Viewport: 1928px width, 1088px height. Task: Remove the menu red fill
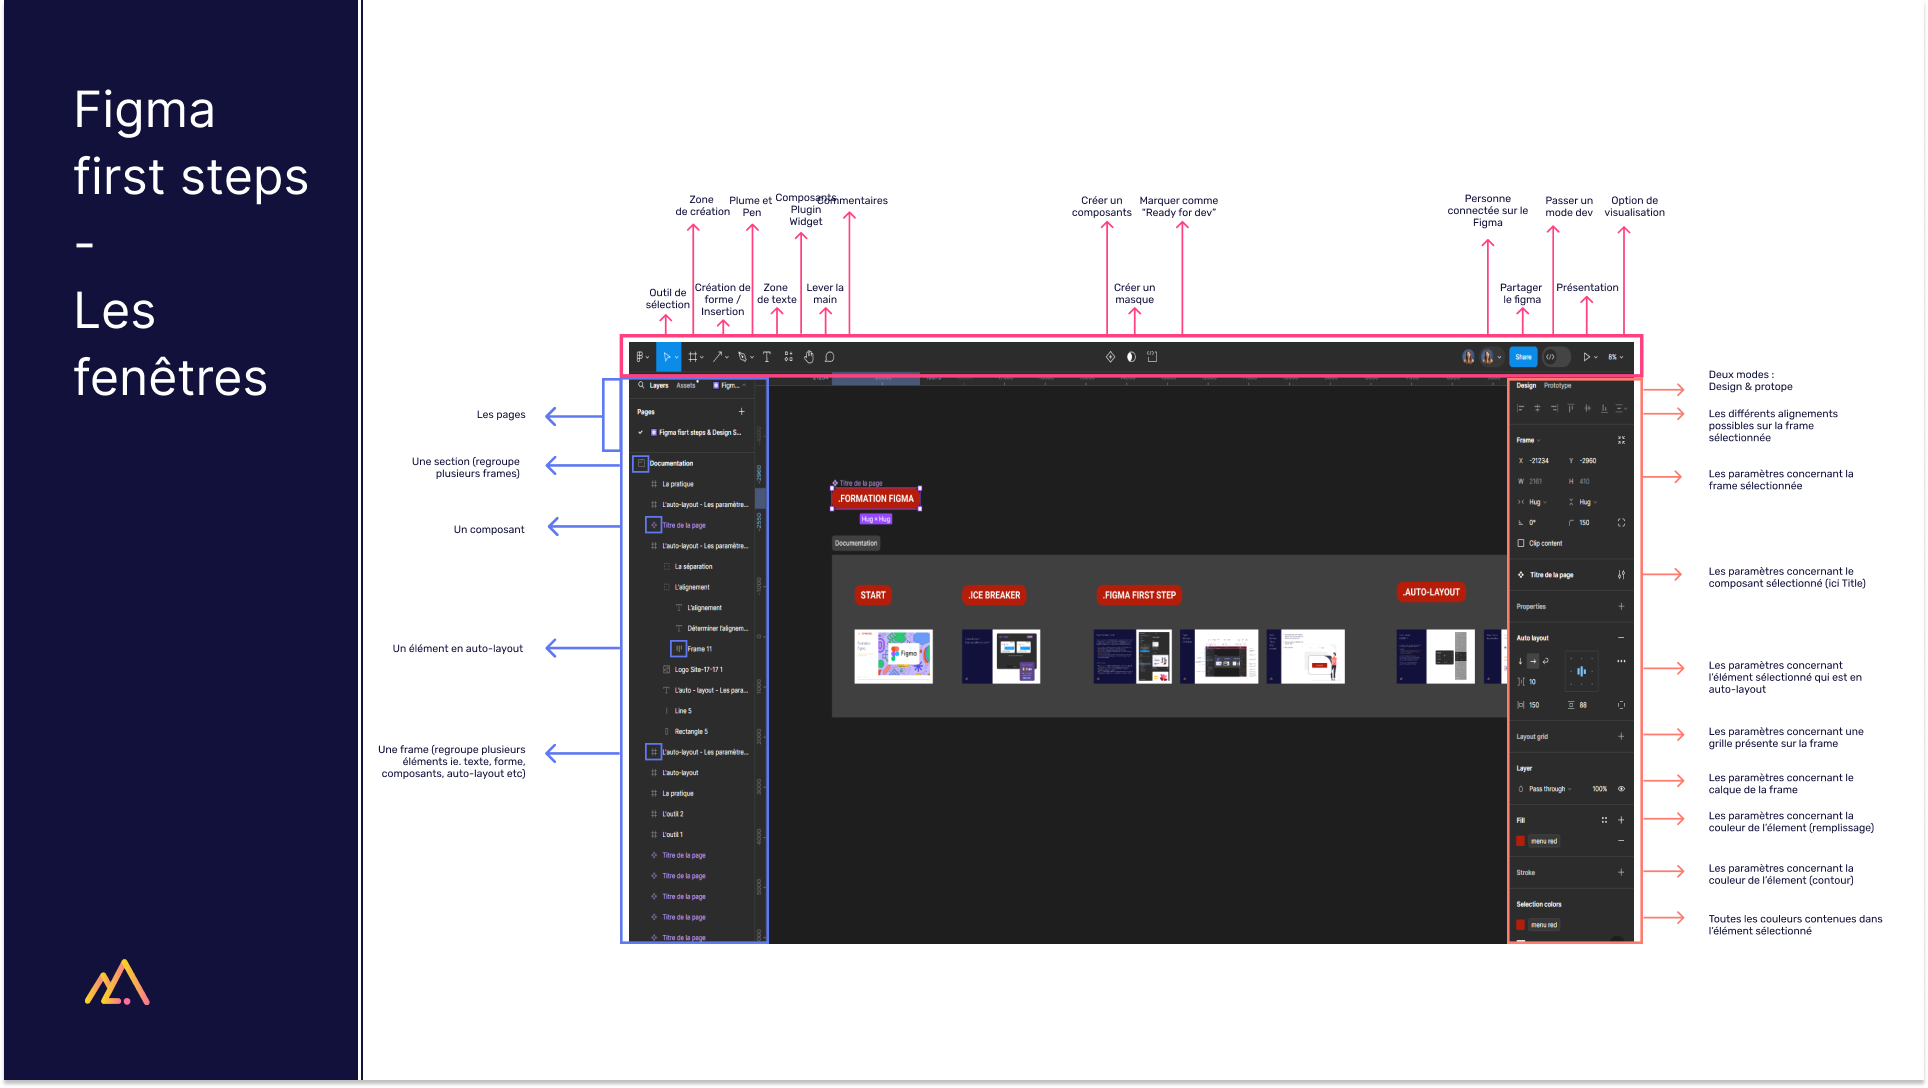pos(1621,841)
